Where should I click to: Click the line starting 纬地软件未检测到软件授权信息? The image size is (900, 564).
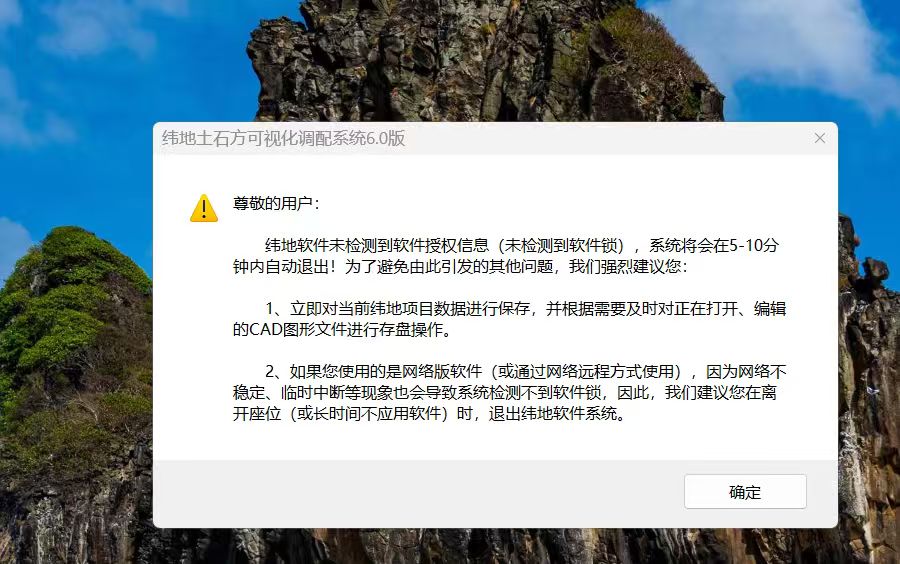(521, 246)
